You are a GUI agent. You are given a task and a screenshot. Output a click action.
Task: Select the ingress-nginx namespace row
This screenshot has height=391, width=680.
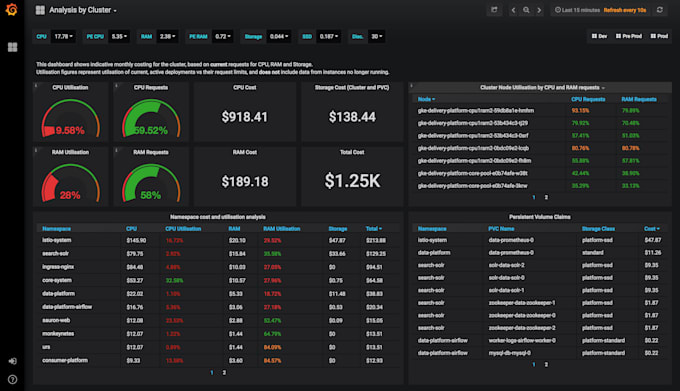[x=218, y=267]
